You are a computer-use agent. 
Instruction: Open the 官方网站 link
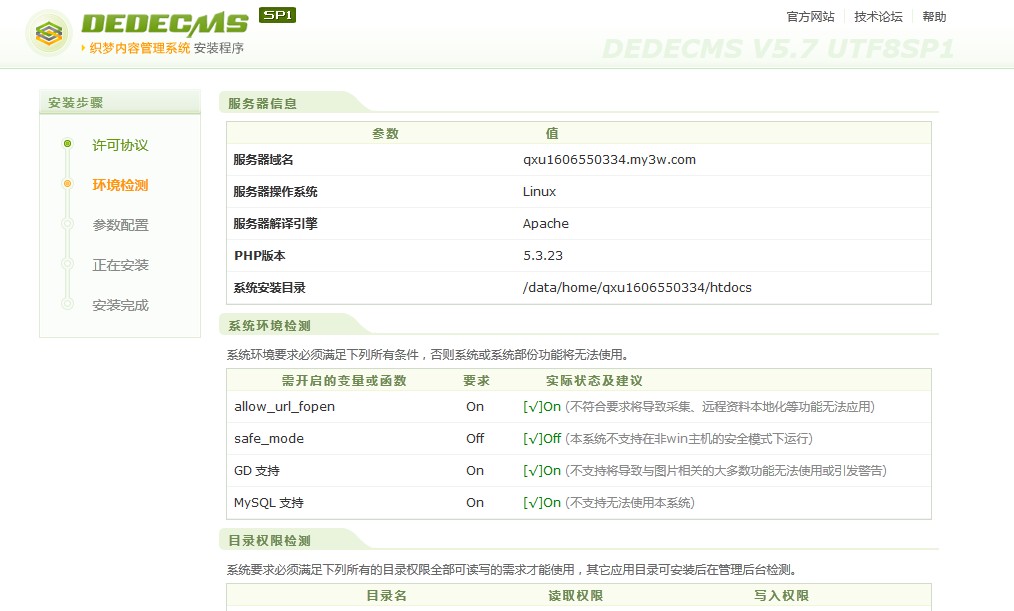point(810,17)
